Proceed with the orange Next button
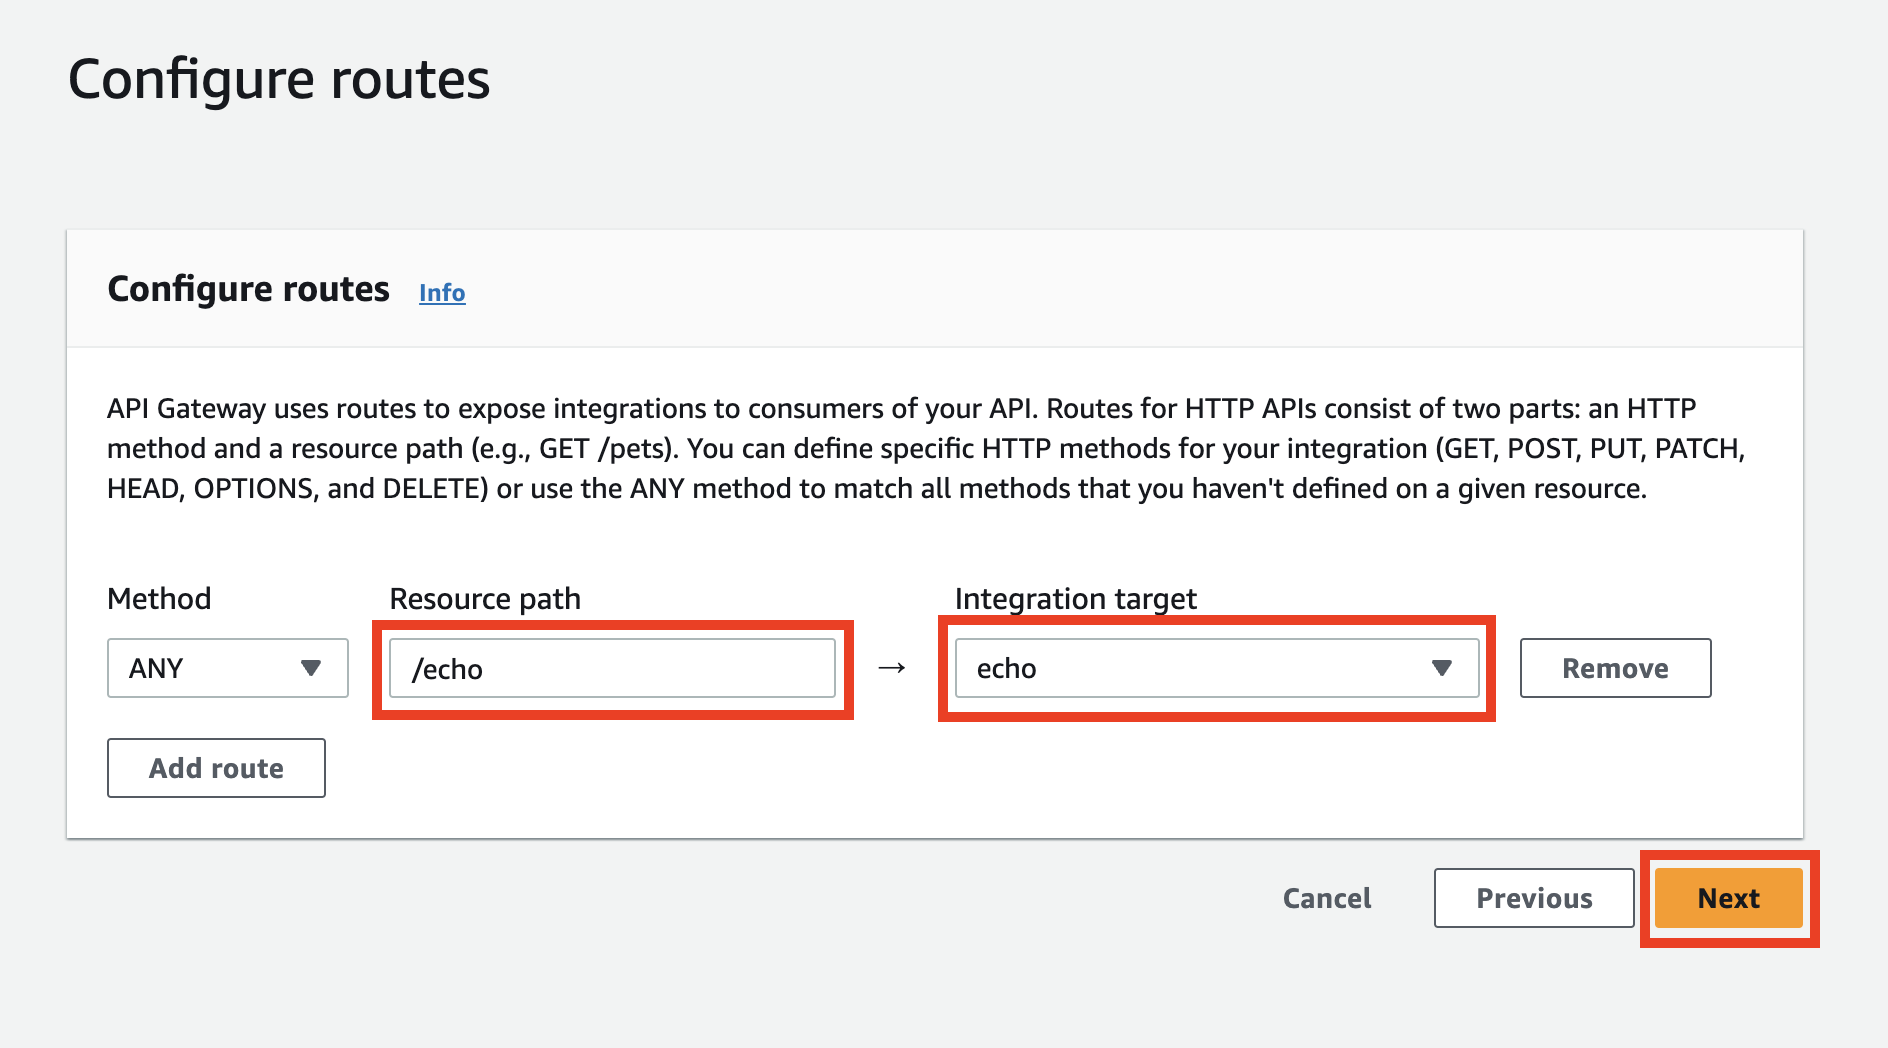This screenshot has height=1048, width=1888. [x=1728, y=898]
